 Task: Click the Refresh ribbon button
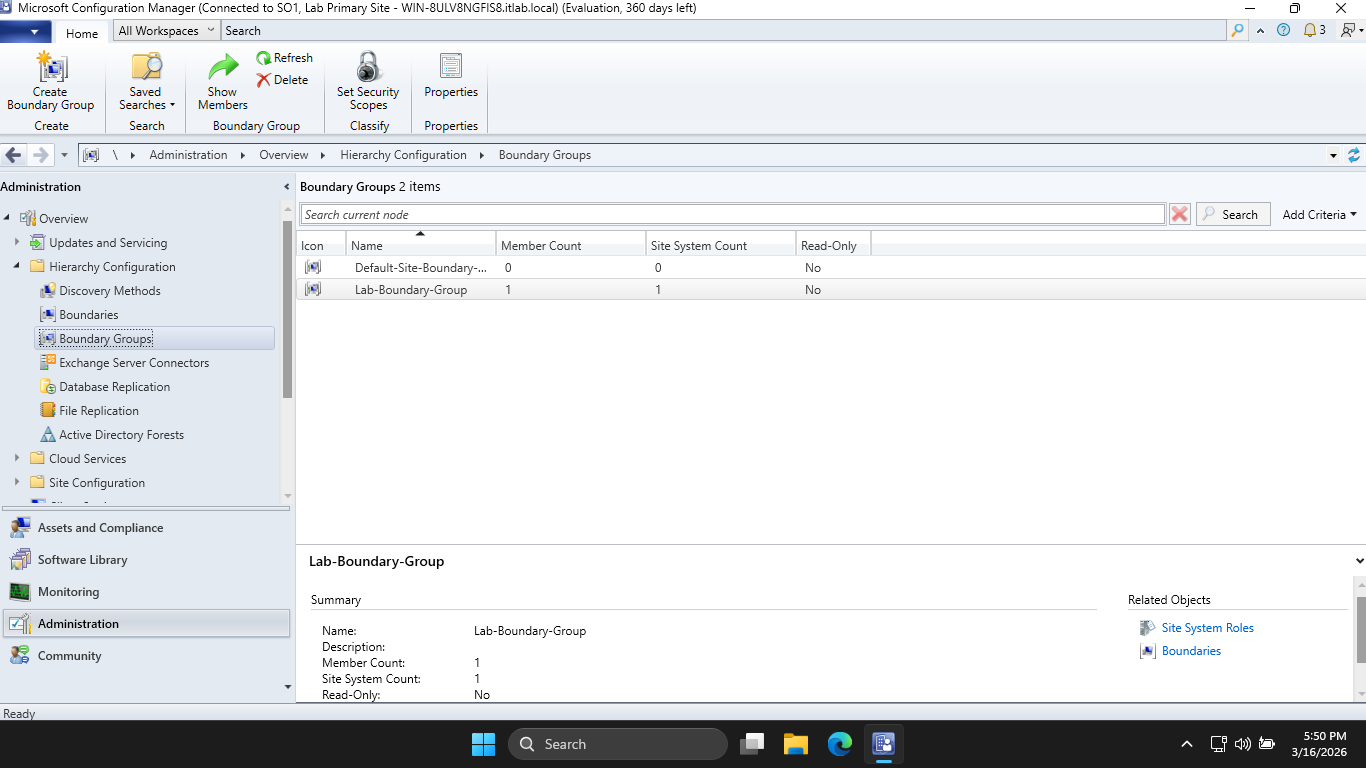point(284,58)
